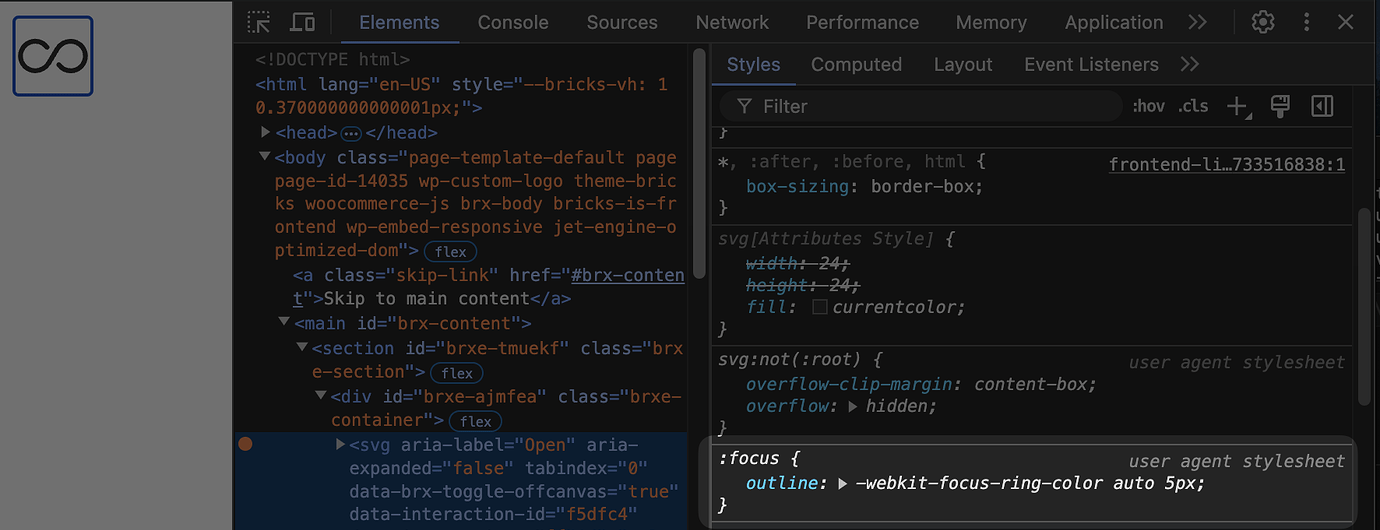Click the svg[Attributes Style] selector
1380x530 pixels.
826,239
